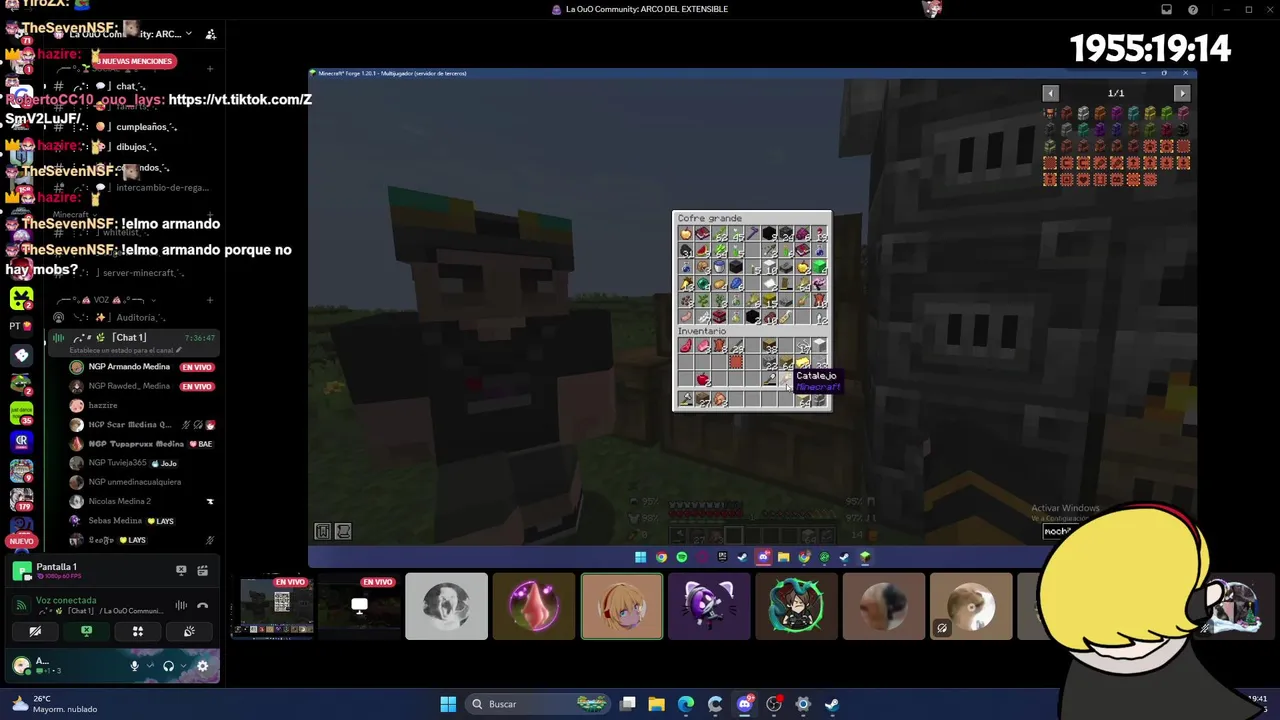Viewport: 1280px width, 720px height.
Task: Select user hazzire in voice list
Action: (x=142, y=405)
